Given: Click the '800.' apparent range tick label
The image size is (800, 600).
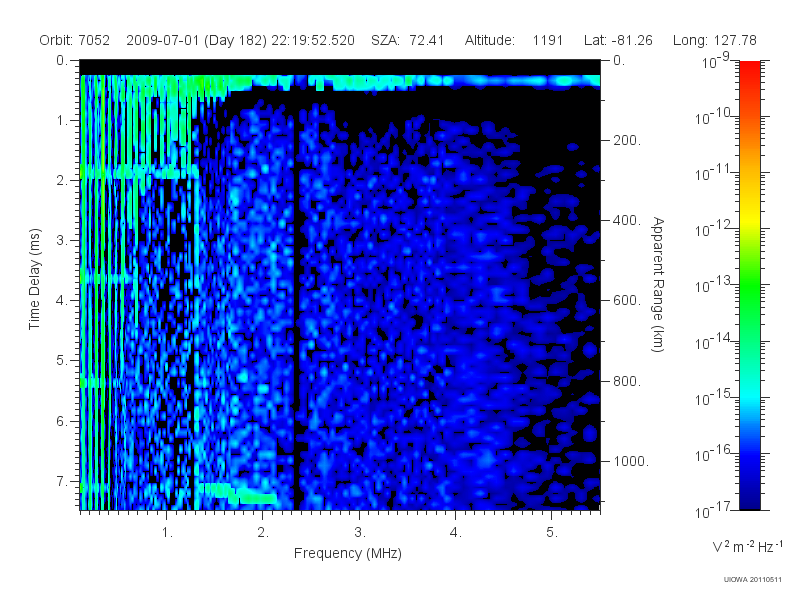Looking at the screenshot, I should [627, 381].
